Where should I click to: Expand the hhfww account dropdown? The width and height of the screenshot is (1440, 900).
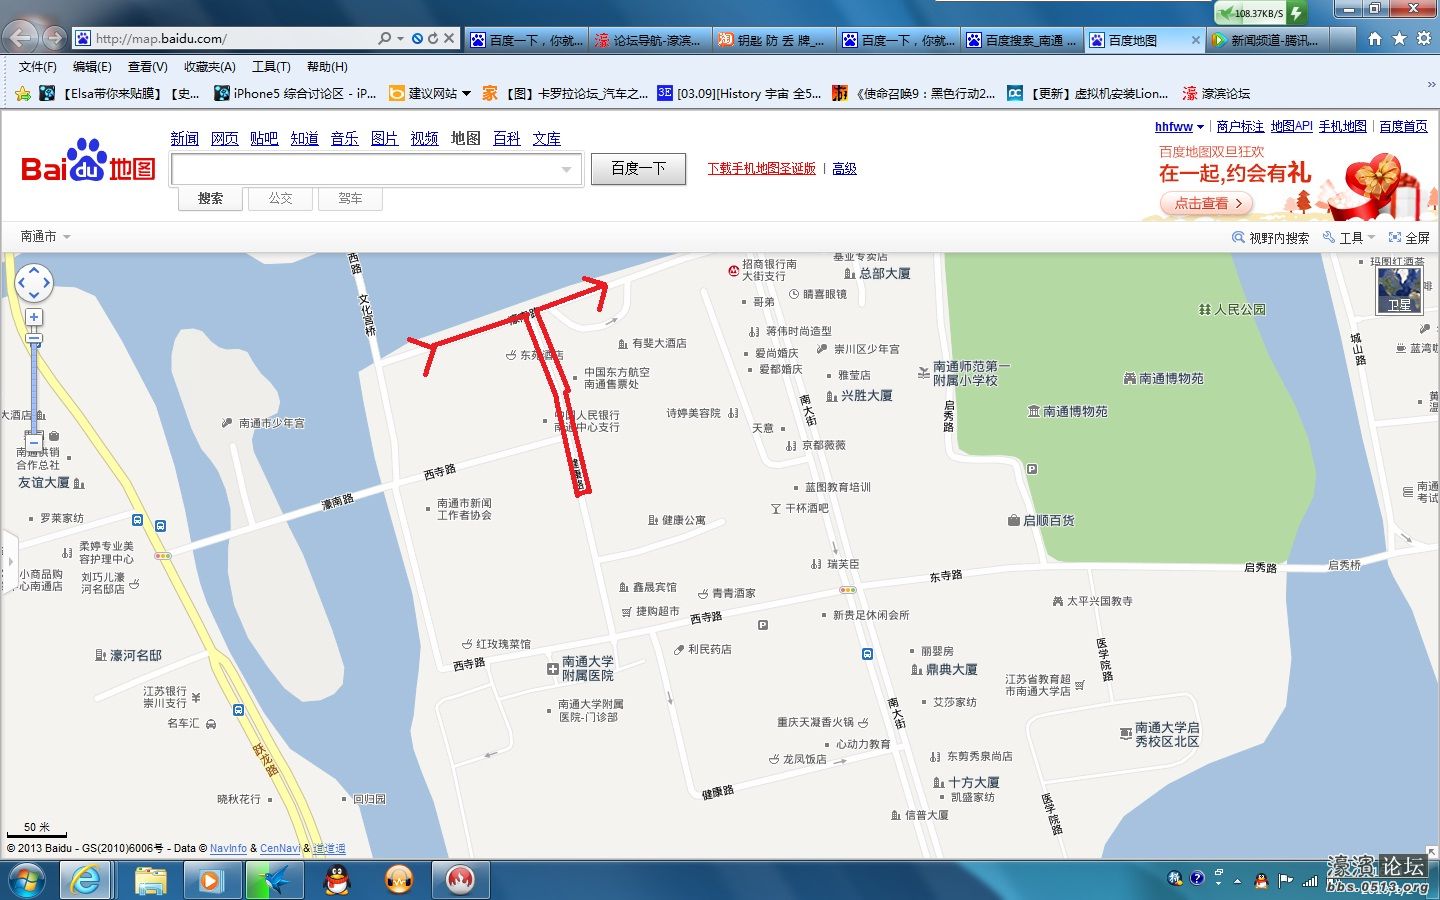pos(1175,127)
